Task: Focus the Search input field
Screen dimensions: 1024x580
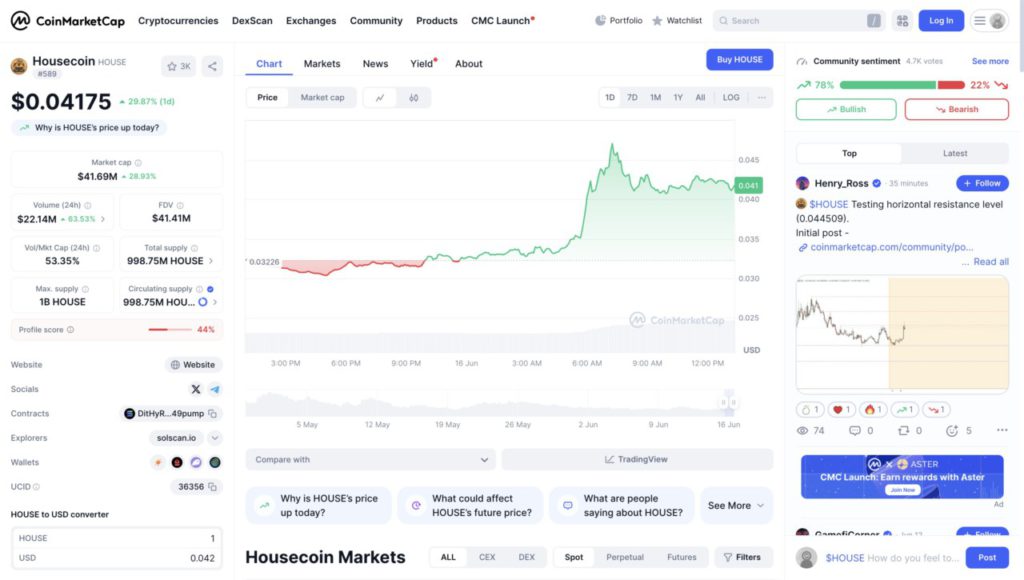Action: point(798,21)
